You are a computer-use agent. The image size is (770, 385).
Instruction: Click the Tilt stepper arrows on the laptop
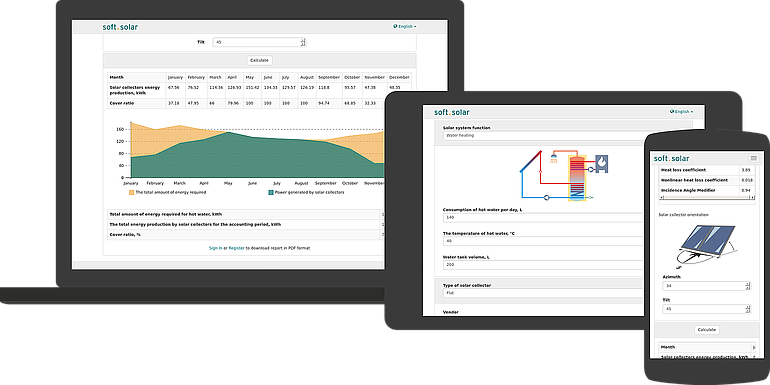(303, 42)
